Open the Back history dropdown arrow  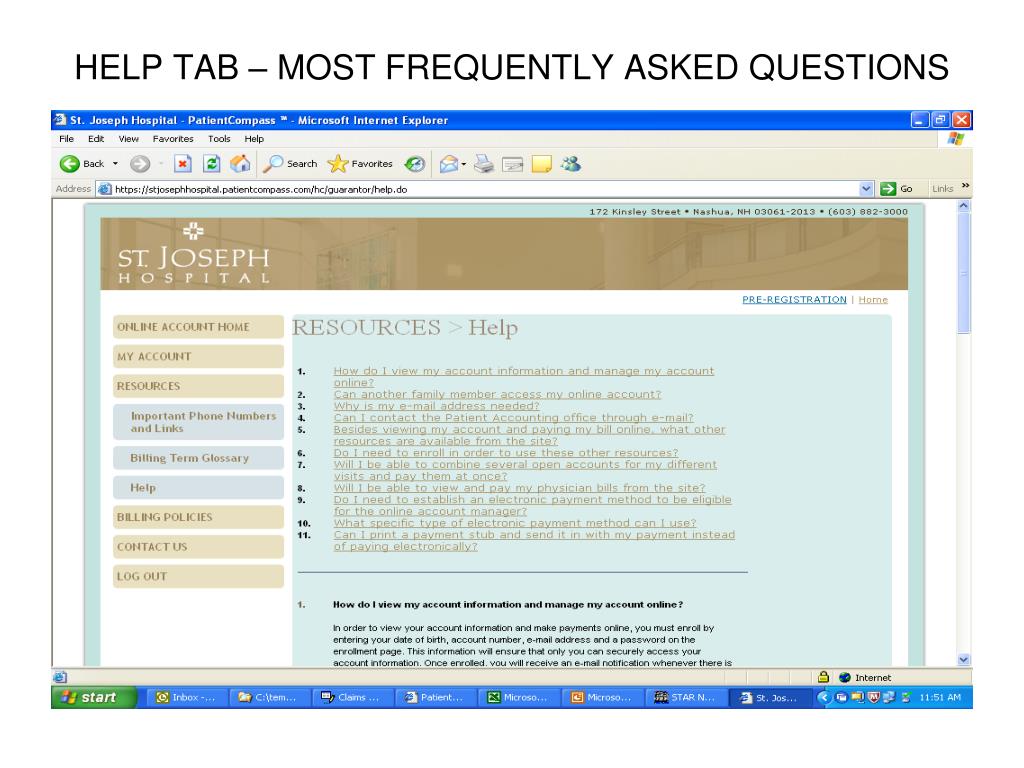pos(116,164)
